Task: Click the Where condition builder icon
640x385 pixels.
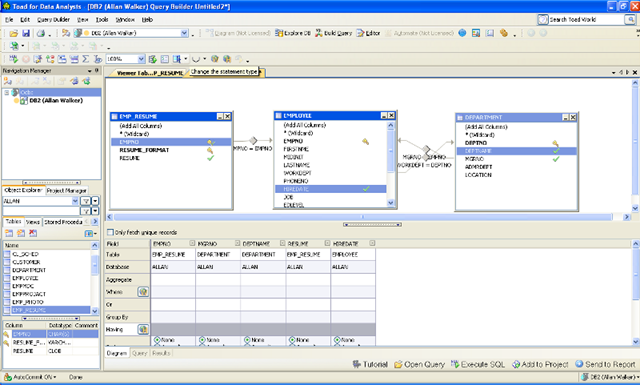Action: 143,292
